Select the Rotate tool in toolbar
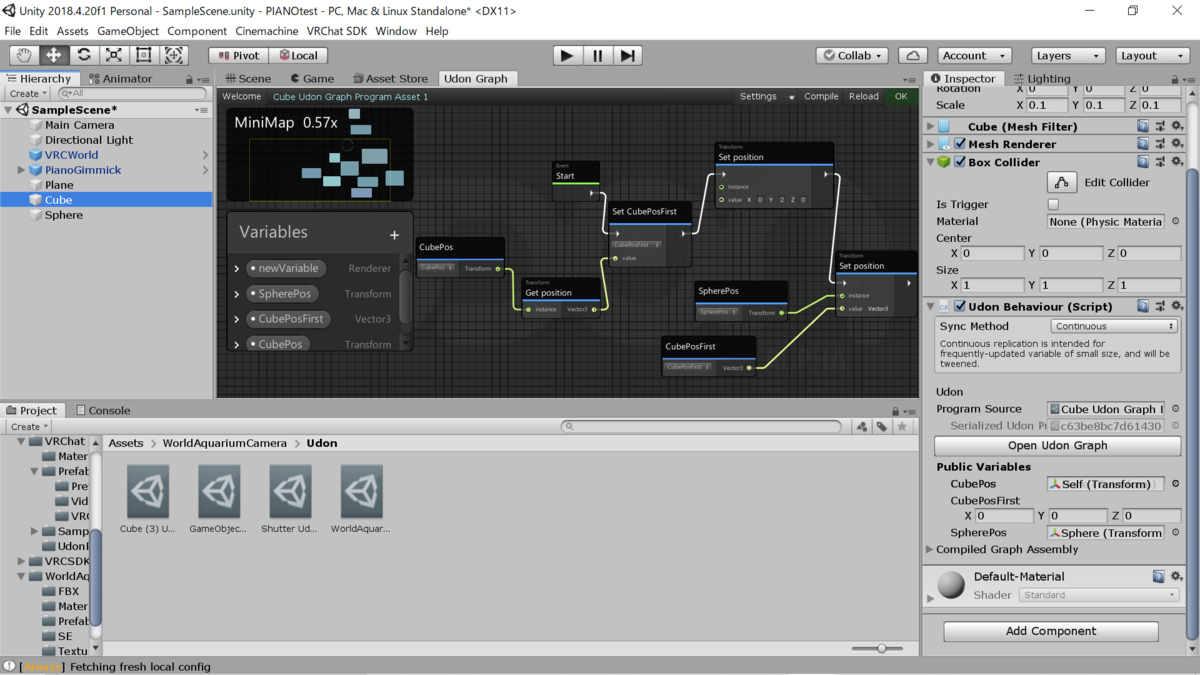This screenshot has height=675, width=1200. click(84, 56)
